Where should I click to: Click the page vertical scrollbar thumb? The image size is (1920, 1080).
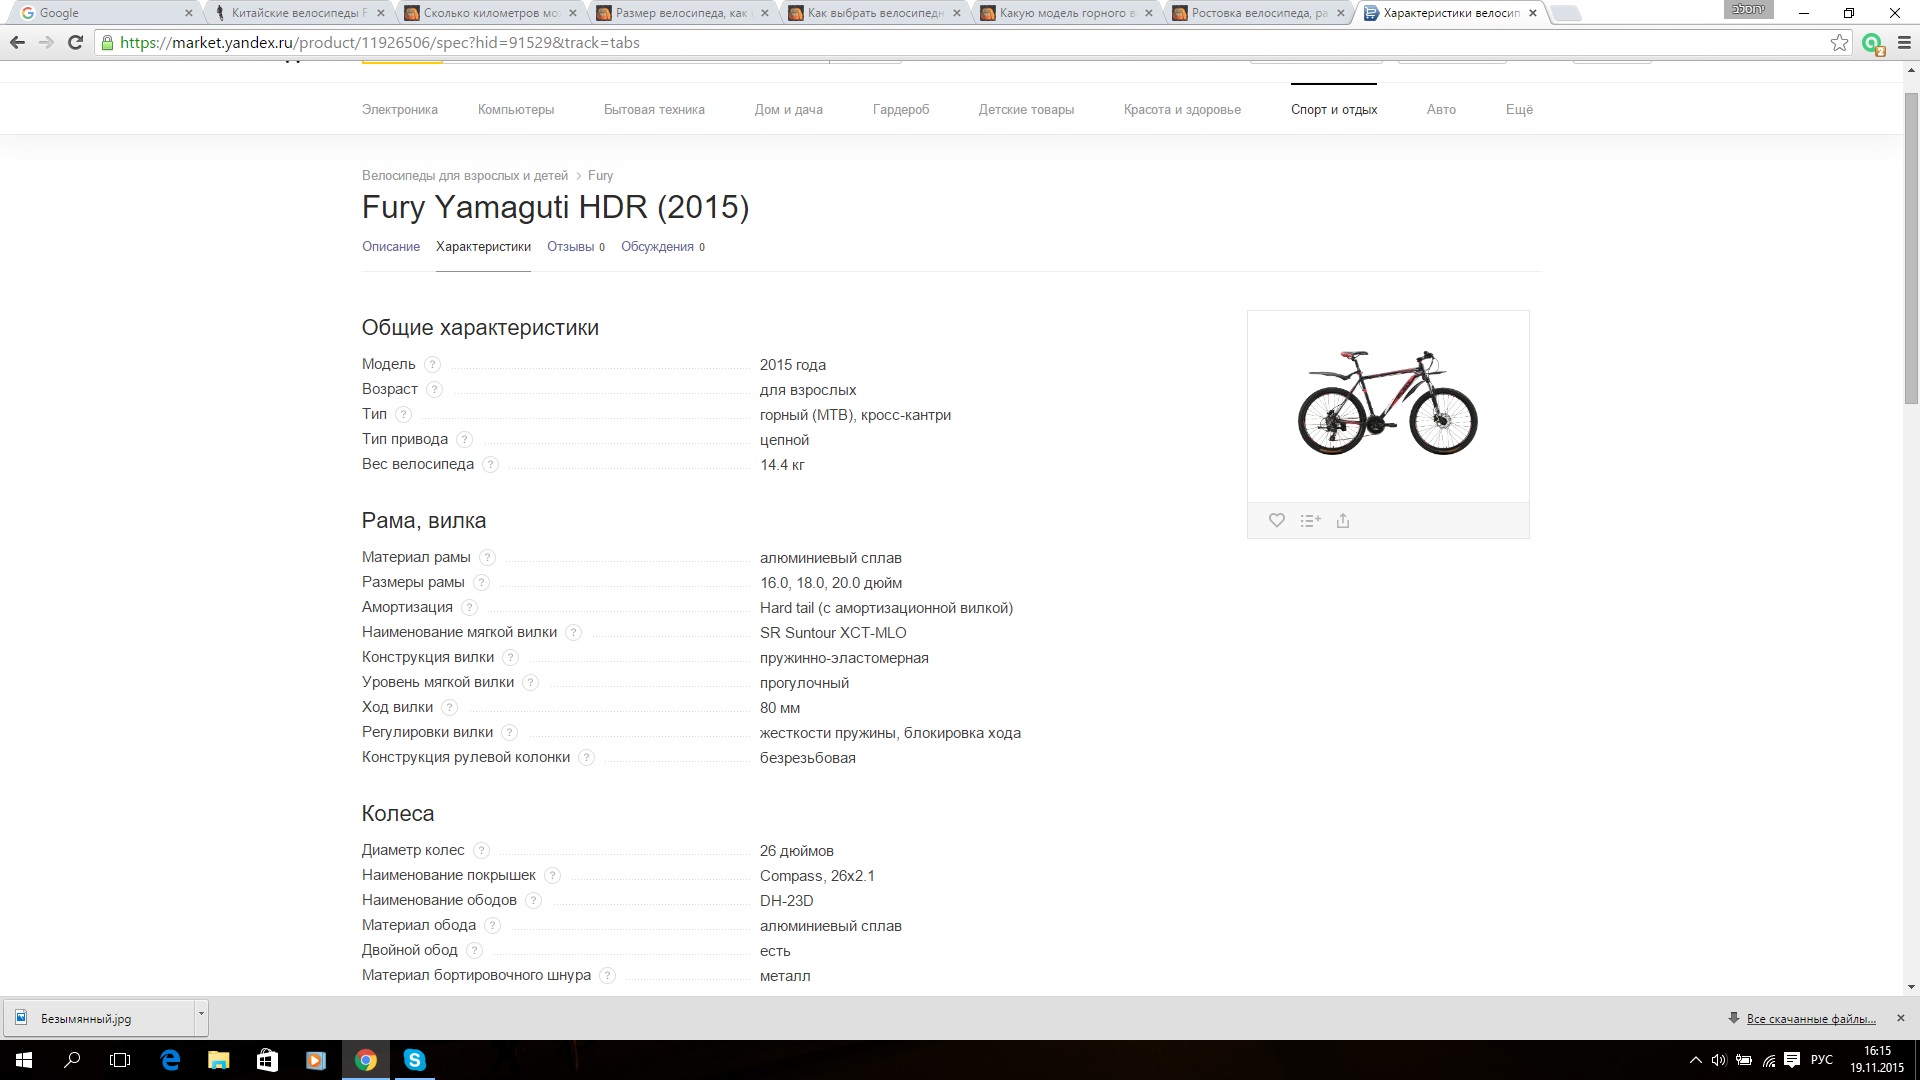point(1911,250)
